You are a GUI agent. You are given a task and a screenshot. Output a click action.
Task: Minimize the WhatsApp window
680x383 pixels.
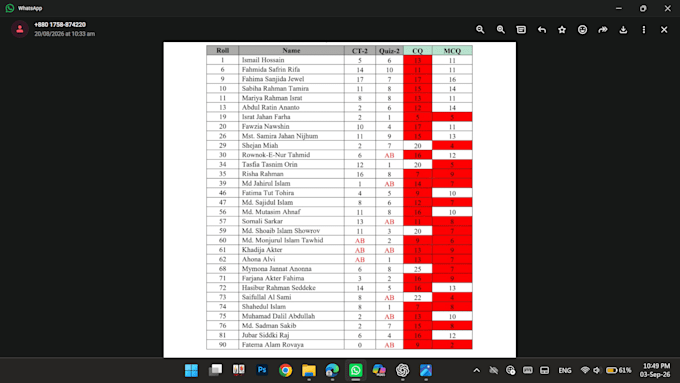pyautogui.click(x=619, y=8)
